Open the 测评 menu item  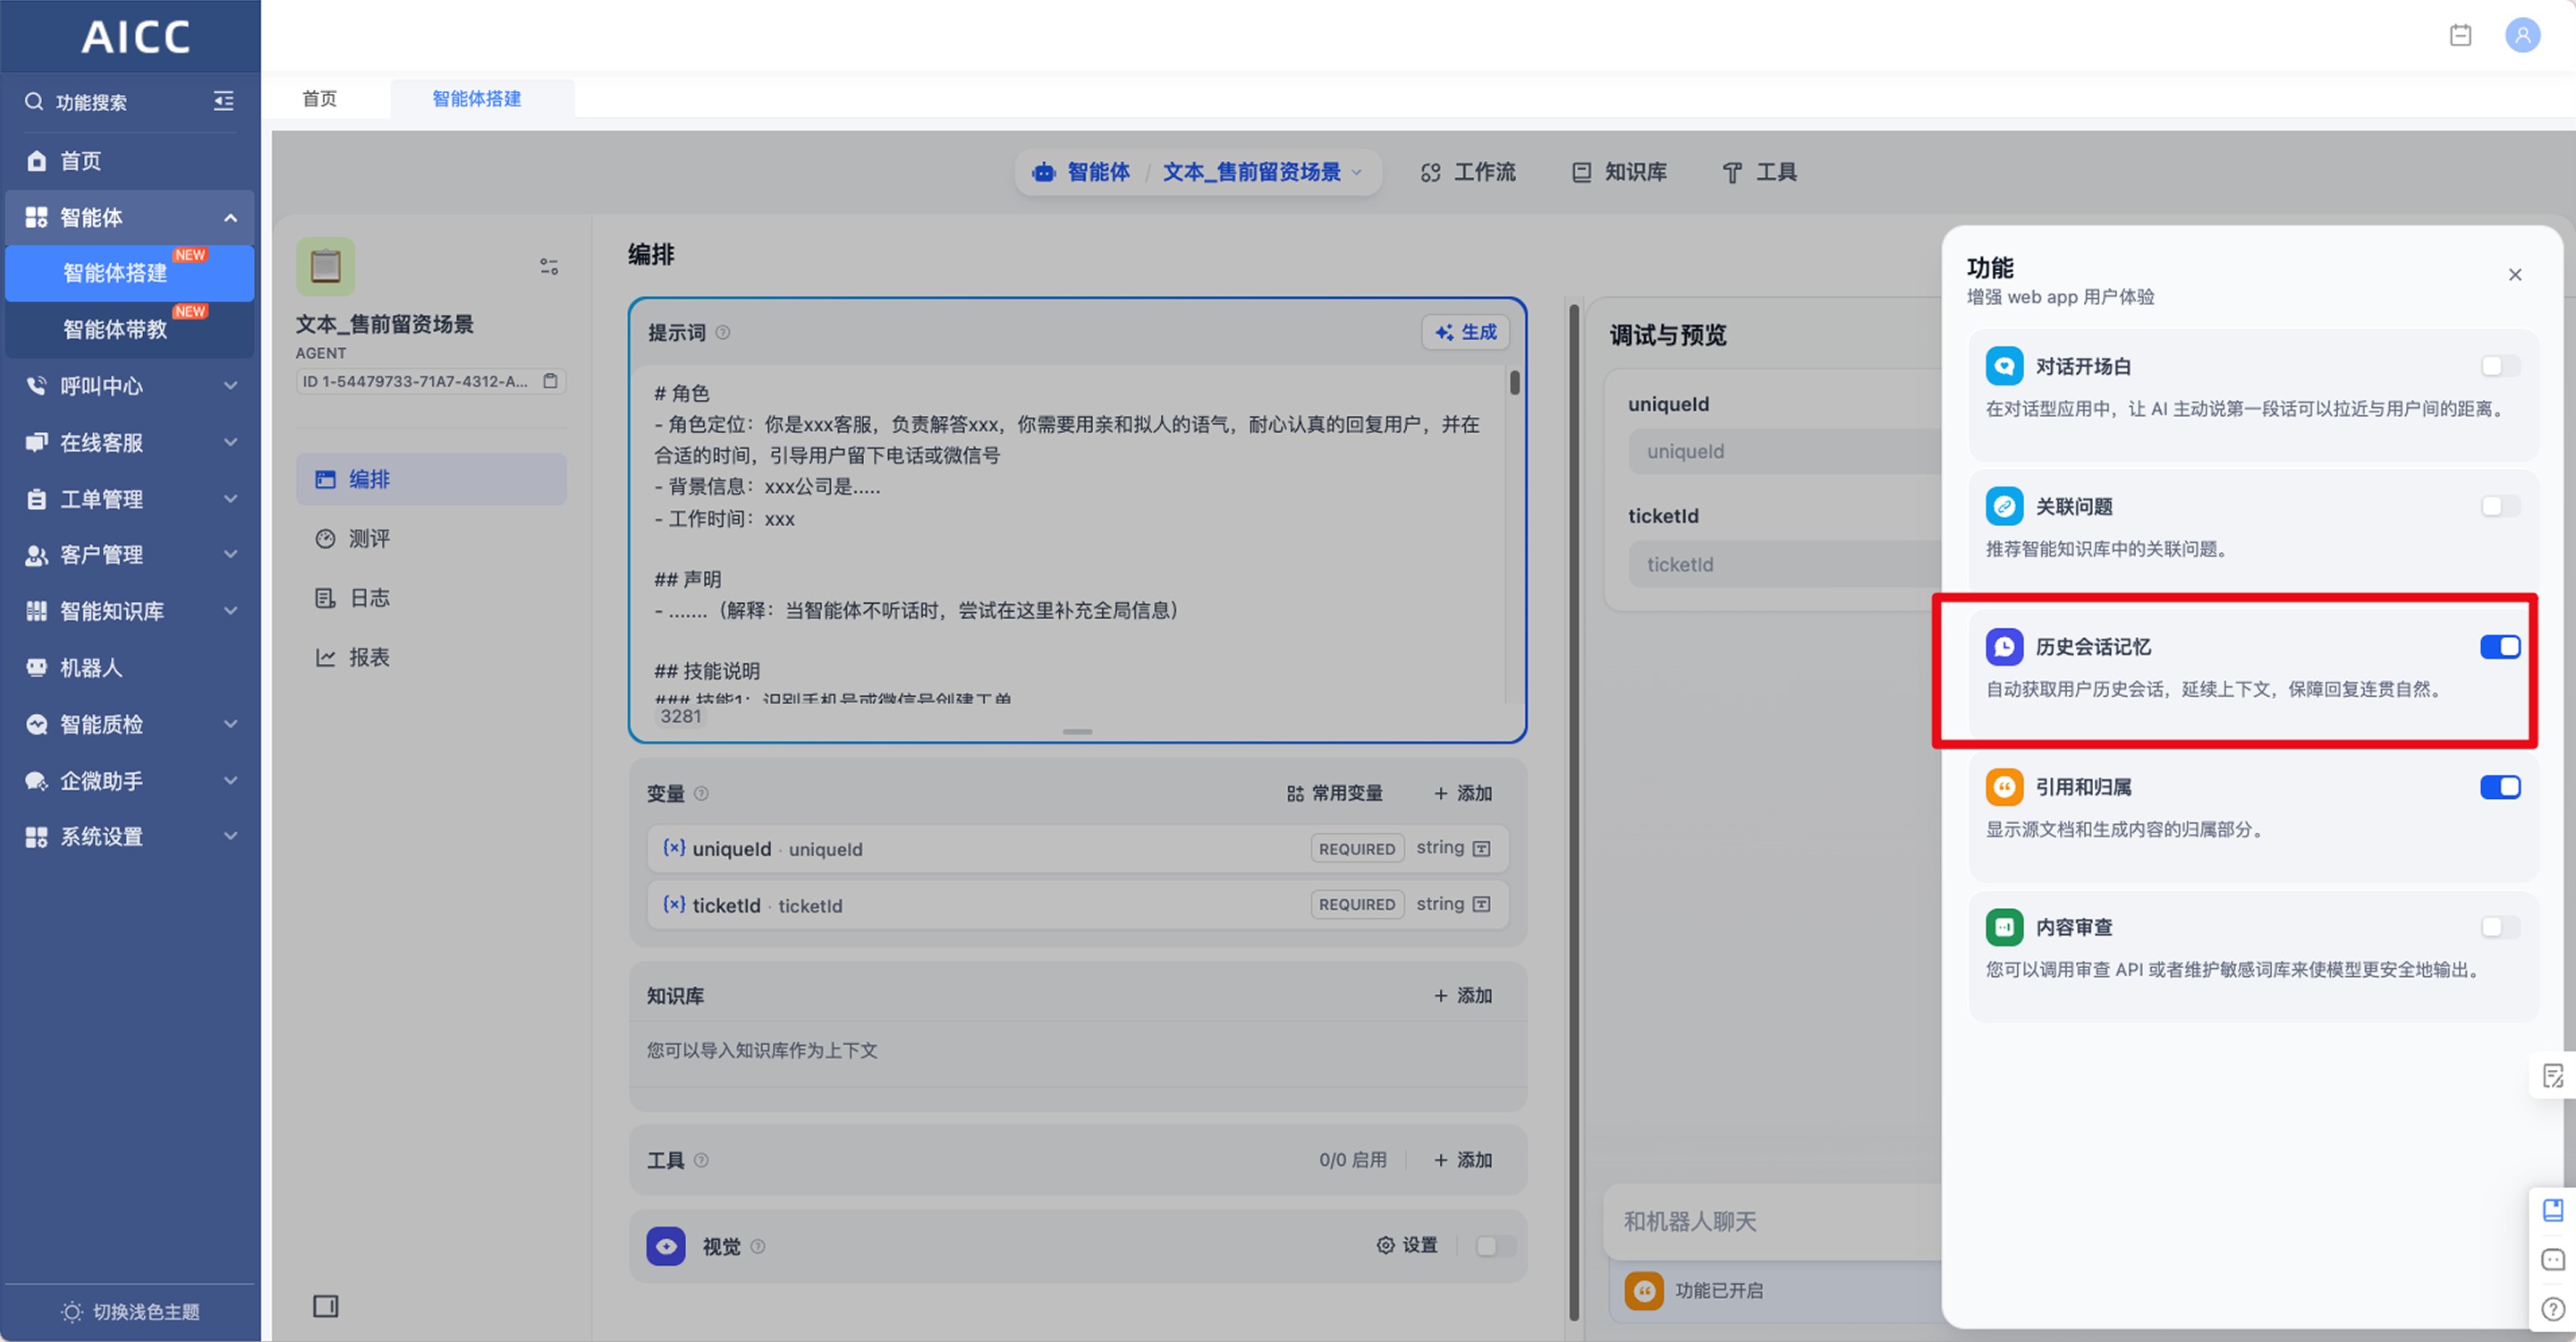(368, 539)
